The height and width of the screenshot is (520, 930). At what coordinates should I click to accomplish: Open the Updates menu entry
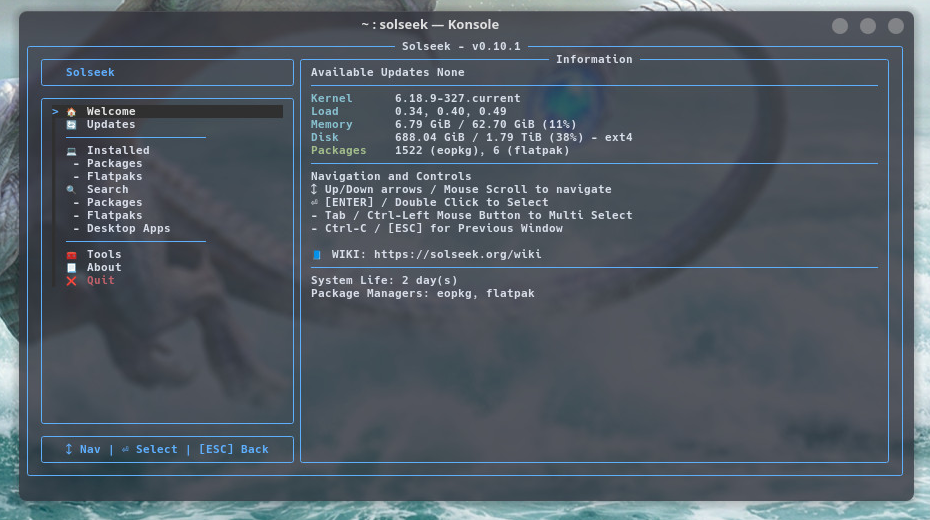111,125
